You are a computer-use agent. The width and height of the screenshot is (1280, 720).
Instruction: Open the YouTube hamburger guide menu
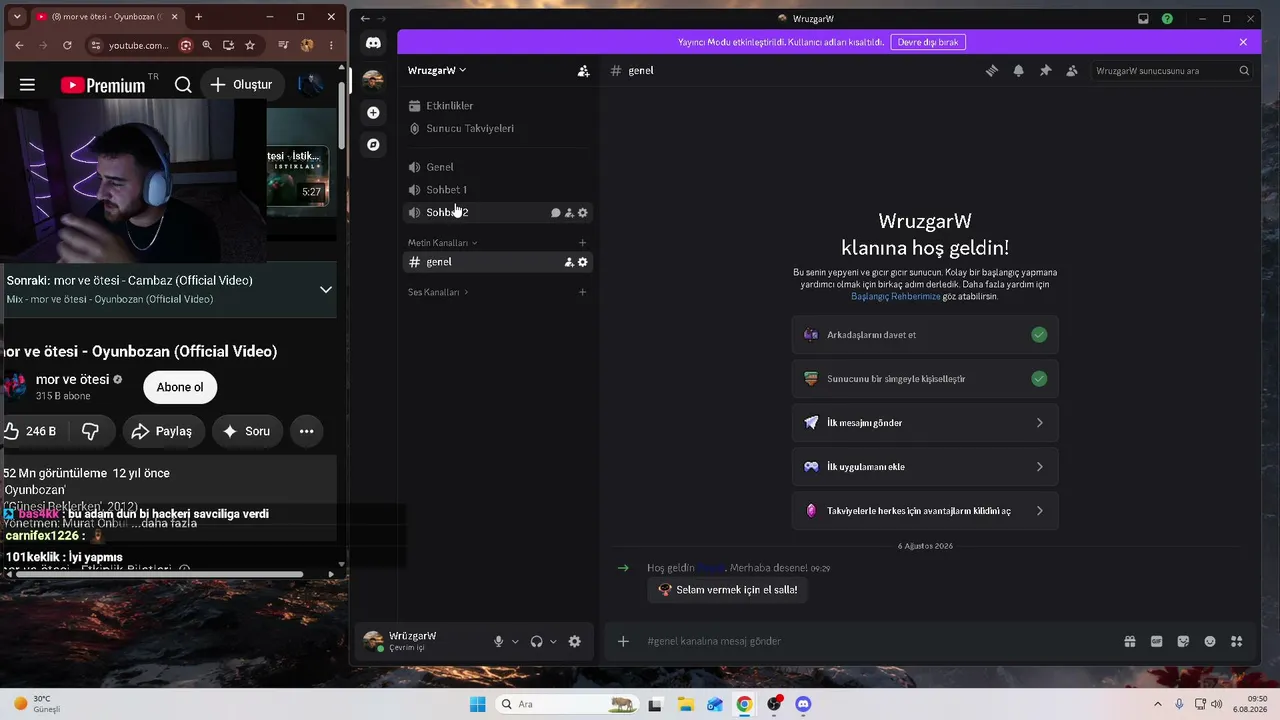tap(27, 85)
